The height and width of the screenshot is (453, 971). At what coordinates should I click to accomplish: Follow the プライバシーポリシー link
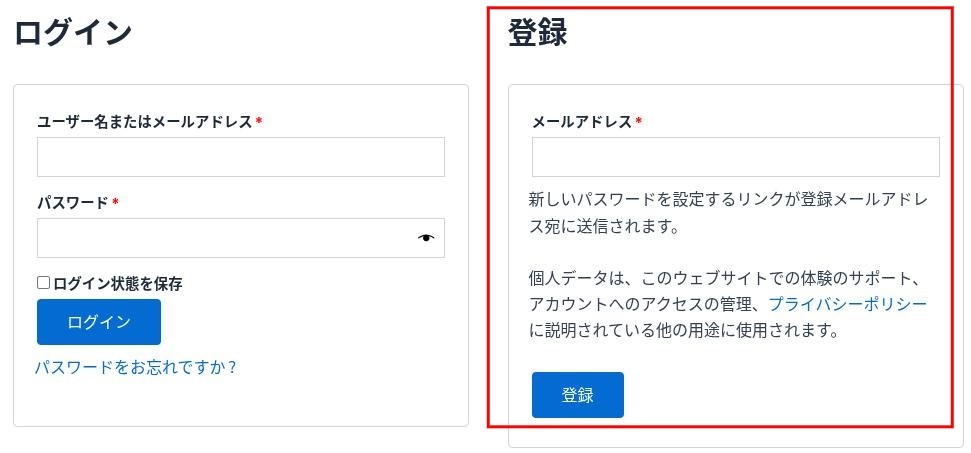coord(847,303)
